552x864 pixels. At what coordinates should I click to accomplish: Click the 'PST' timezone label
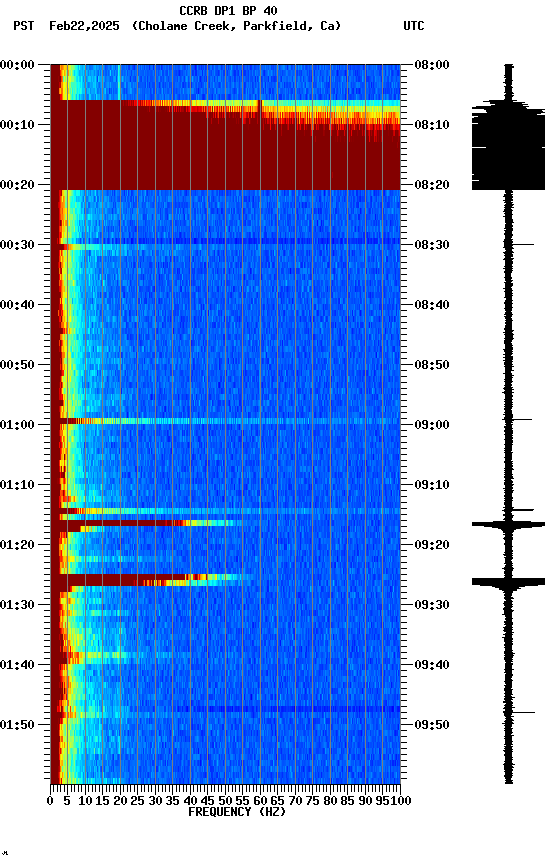point(24,26)
